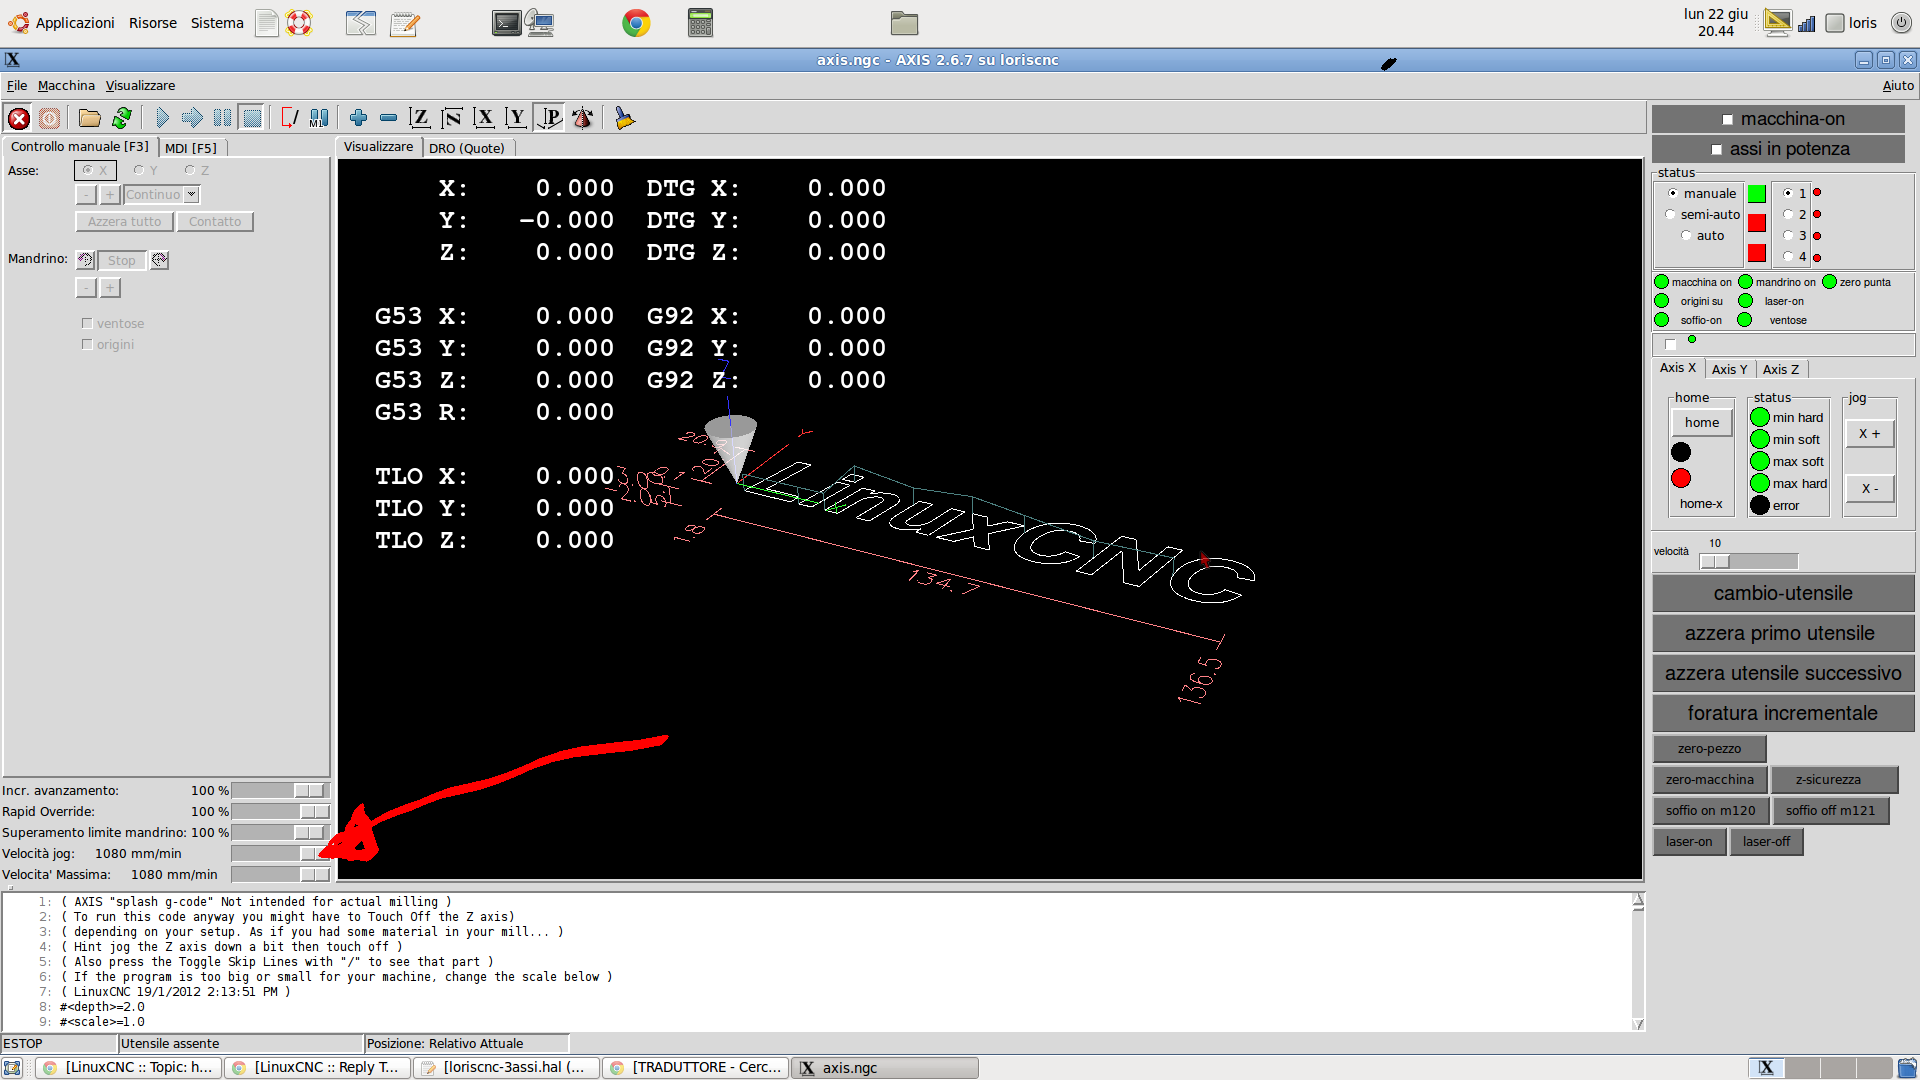Click azzera utensile successivo button

click(x=1783, y=674)
